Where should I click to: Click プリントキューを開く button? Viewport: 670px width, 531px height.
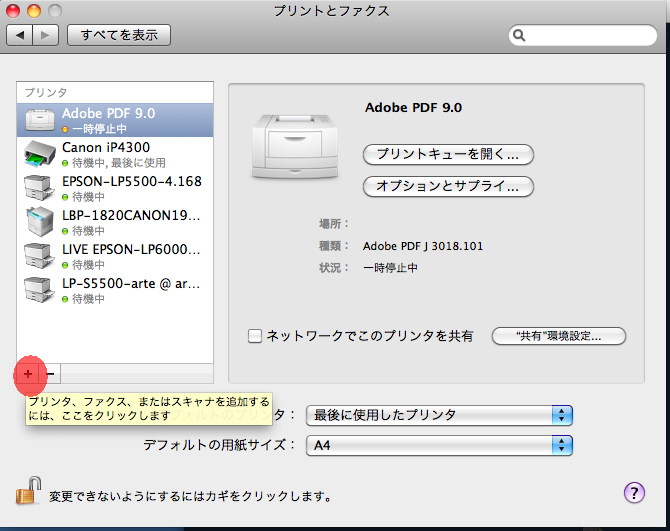pos(448,154)
